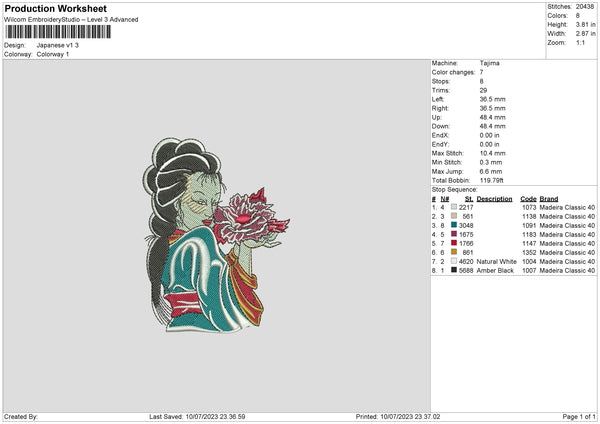The width and height of the screenshot is (600, 424).
Task: Click 'Madeira Classic 40' in the Amber Black row
Action: tap(567, 270)
